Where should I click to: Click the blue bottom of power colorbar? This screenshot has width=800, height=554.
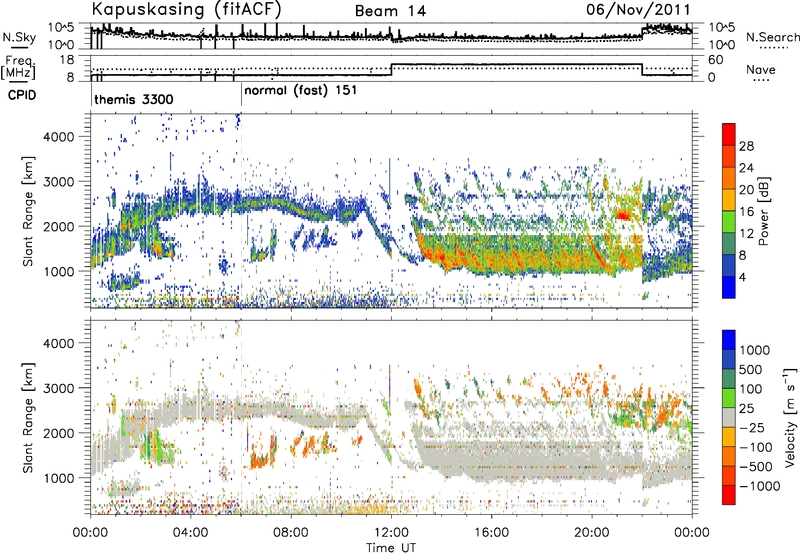(x=729, y=288)
